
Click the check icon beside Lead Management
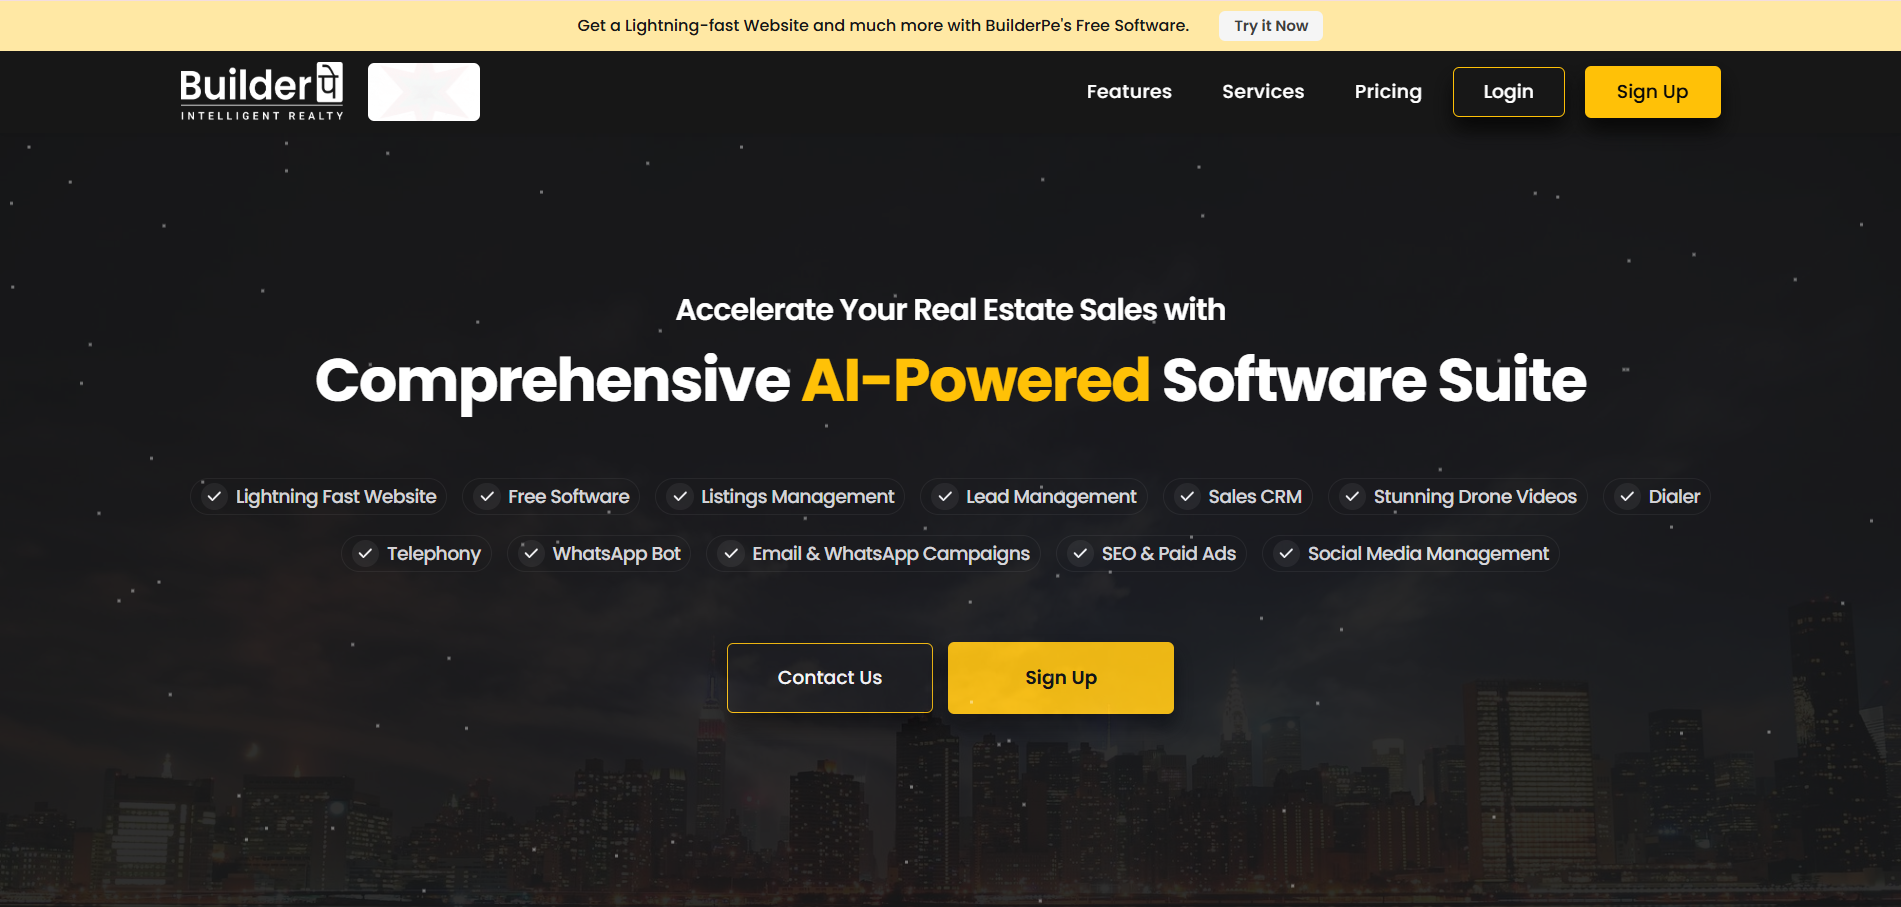click(945, 496)
